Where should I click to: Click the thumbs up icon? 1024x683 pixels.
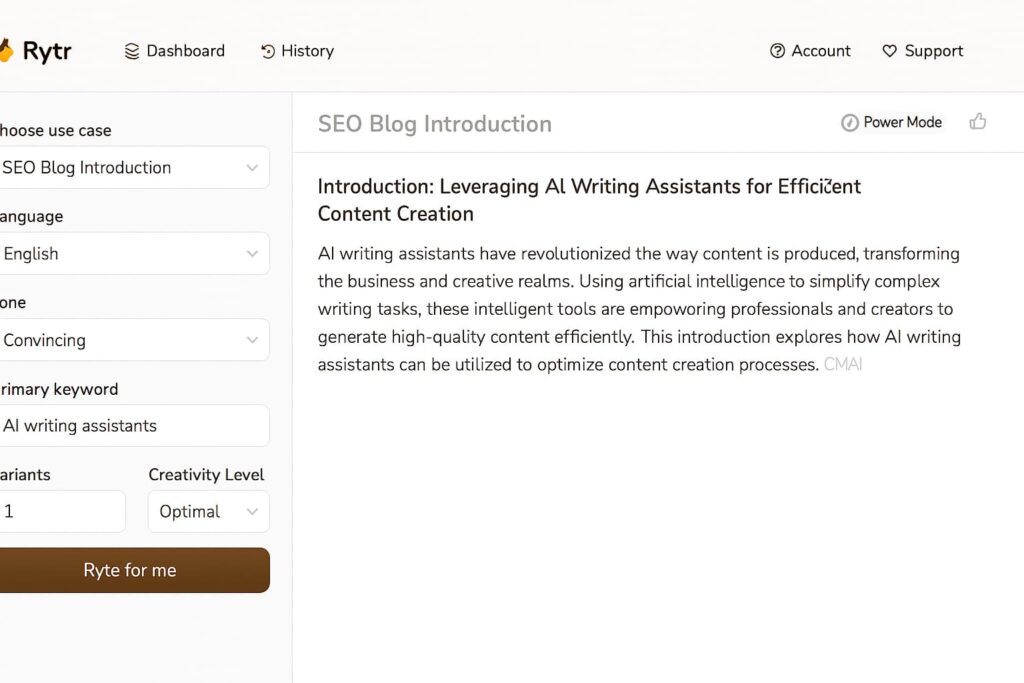pos(978,121)
